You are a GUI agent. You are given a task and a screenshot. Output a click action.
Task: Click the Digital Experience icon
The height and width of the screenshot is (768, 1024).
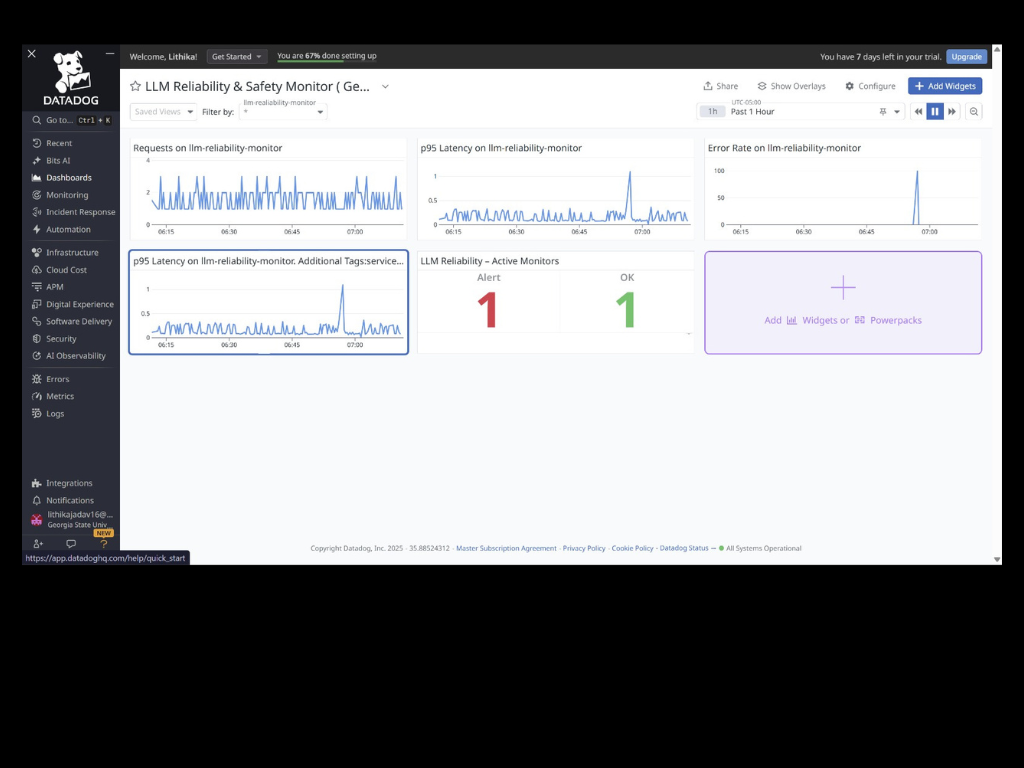click(37, 304)
